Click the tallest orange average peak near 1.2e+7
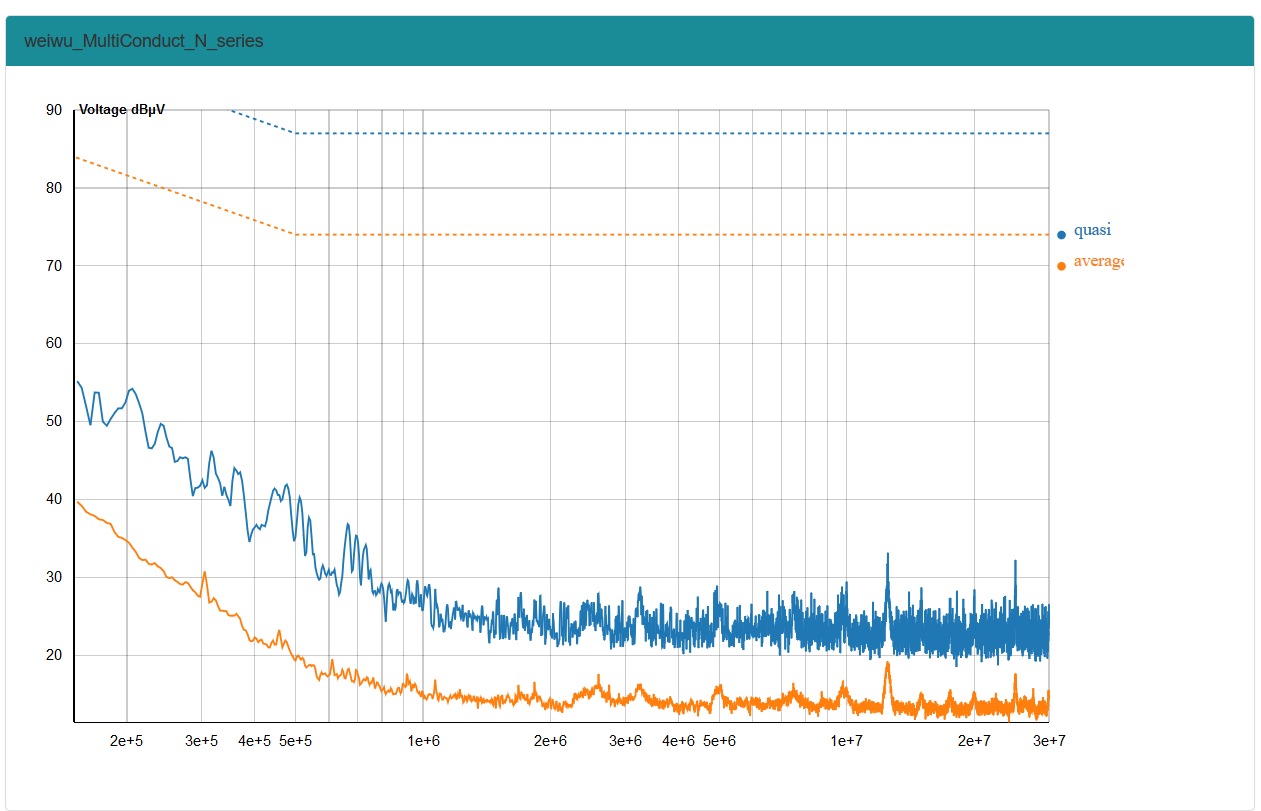 [x=887, y=664]
